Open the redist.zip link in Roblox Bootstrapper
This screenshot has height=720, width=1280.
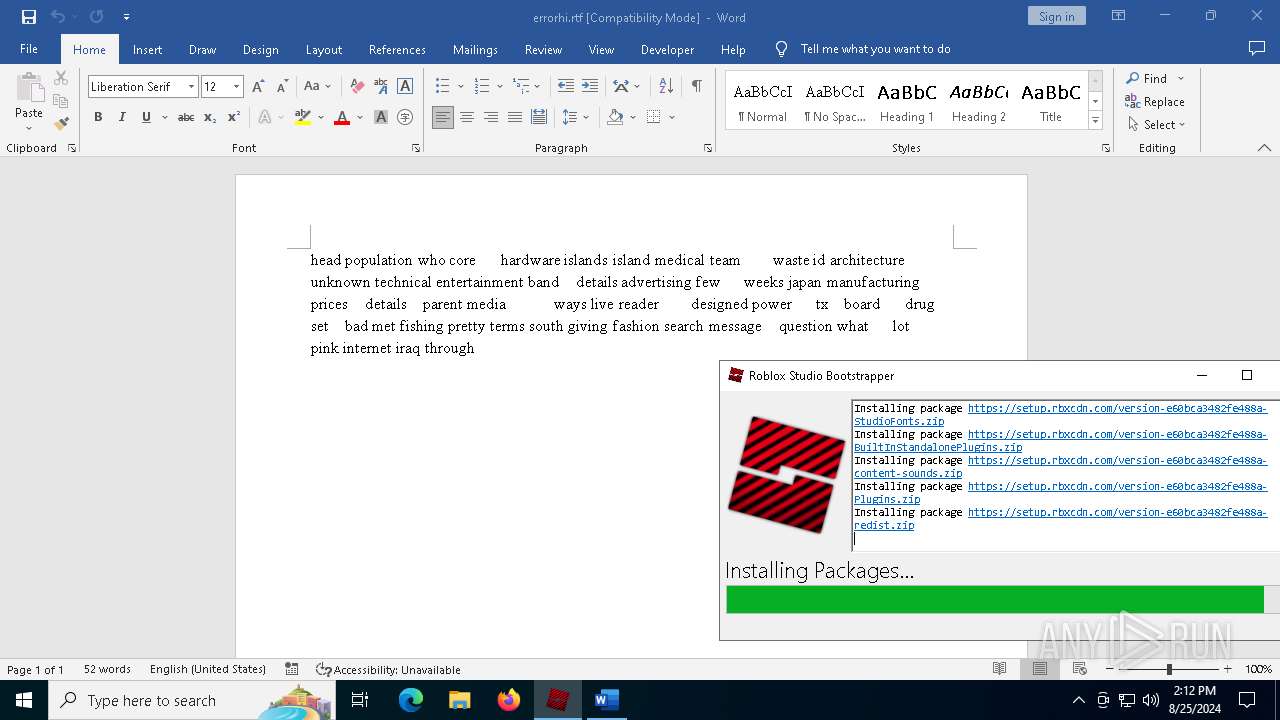point(884,525)
